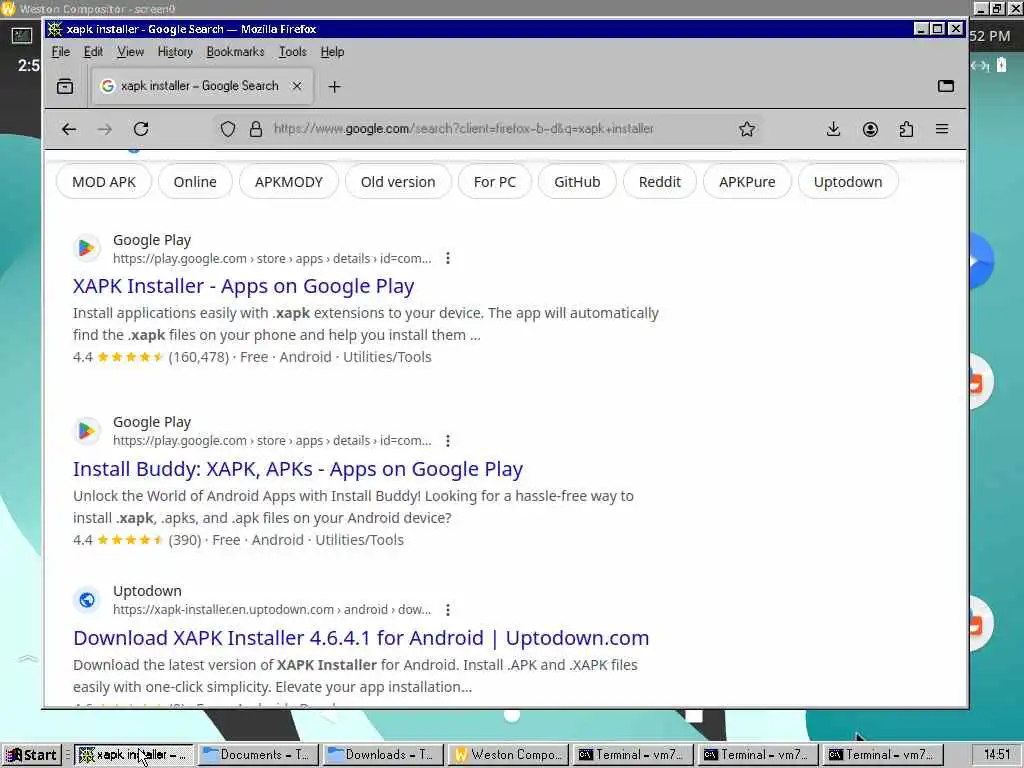Open Install Buddy: XAPK, APKs link

pyautogui.click(x=298, y=469)
